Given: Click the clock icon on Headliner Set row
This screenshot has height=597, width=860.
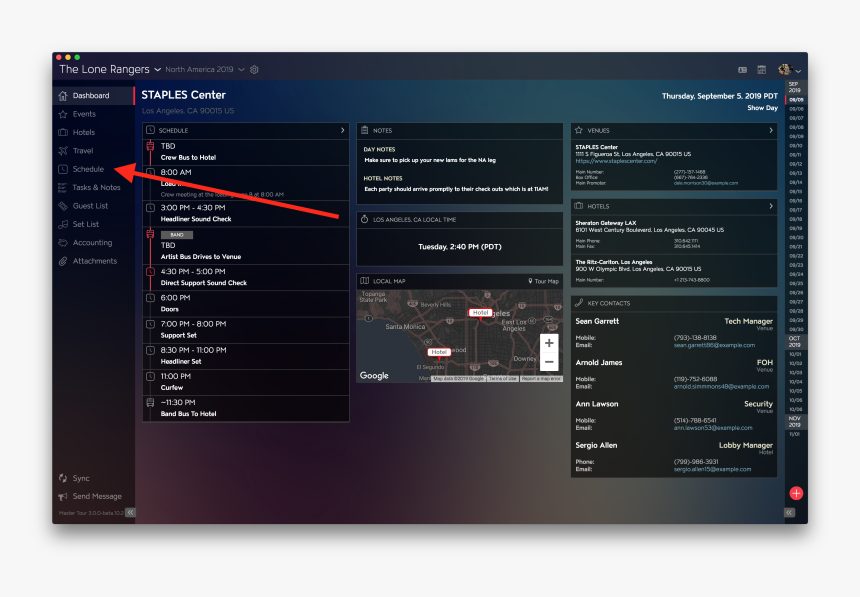Looking at the screenshot, I should point(150,350).
